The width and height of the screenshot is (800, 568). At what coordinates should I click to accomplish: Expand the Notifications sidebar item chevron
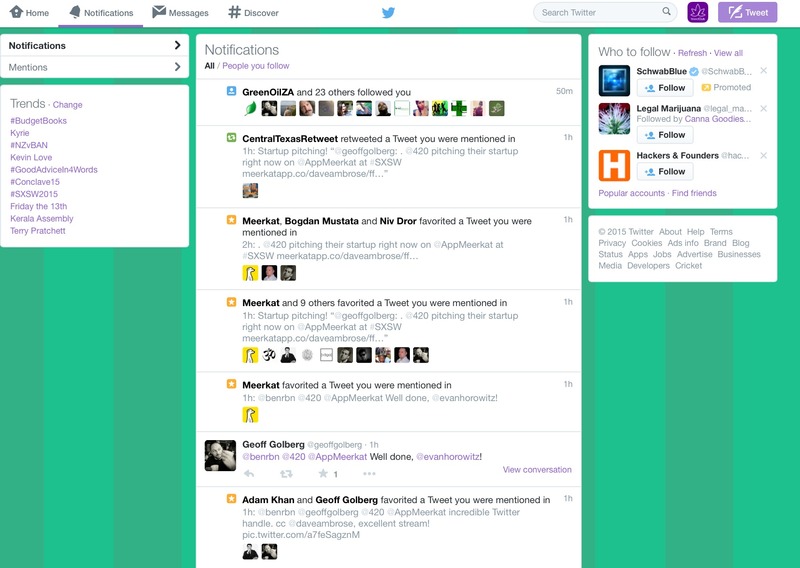[x=177, y=45]
